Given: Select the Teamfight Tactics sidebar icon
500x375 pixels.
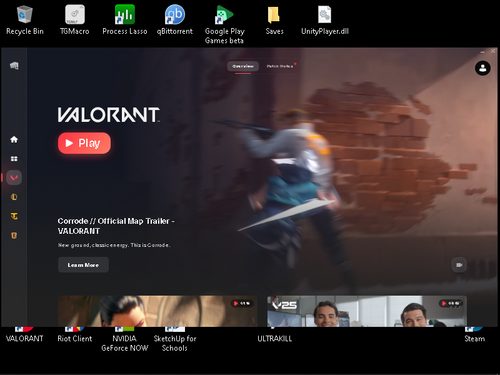Looking at the screenshot, I should click(x=14, y=216).
